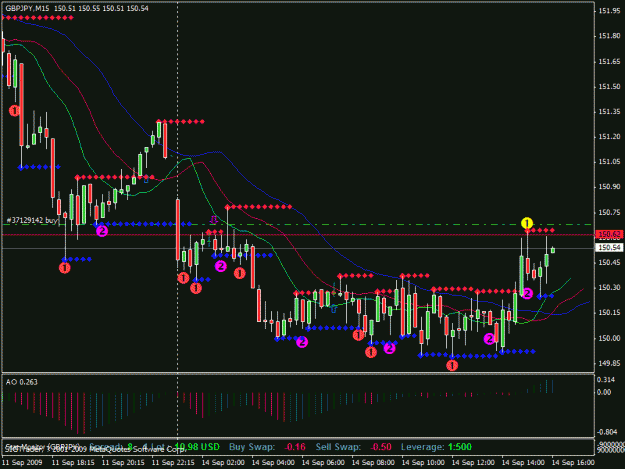Click the "11 Sep 22:15" time label
The height and width of the screenshot is (469, 625).
click(173, 463)
